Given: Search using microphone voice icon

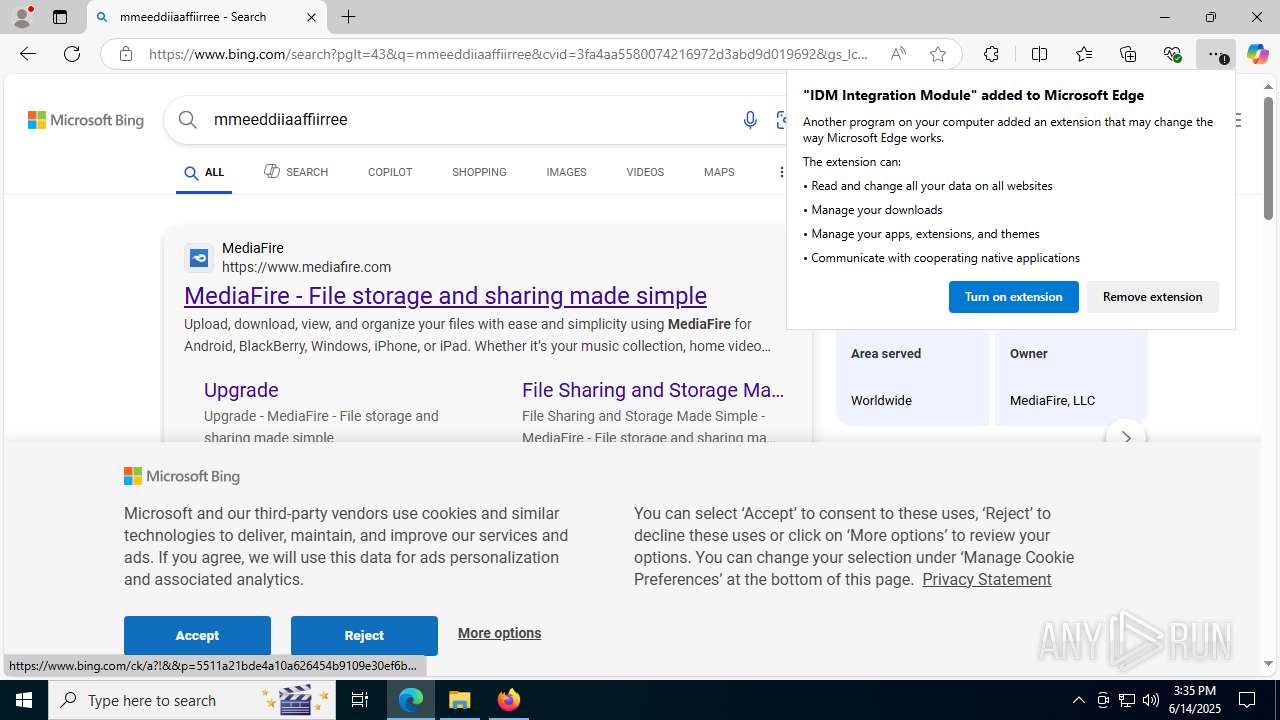Looking at the screenshot, I should (750, 120).
